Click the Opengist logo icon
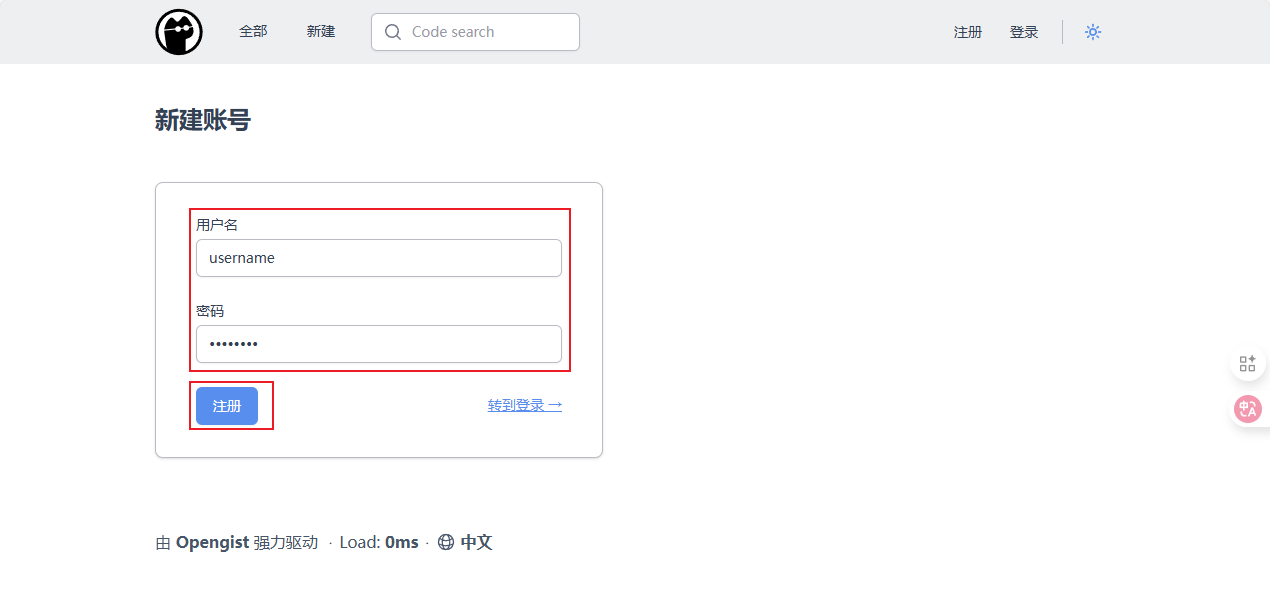1270x610 pixels. (179, 32)
